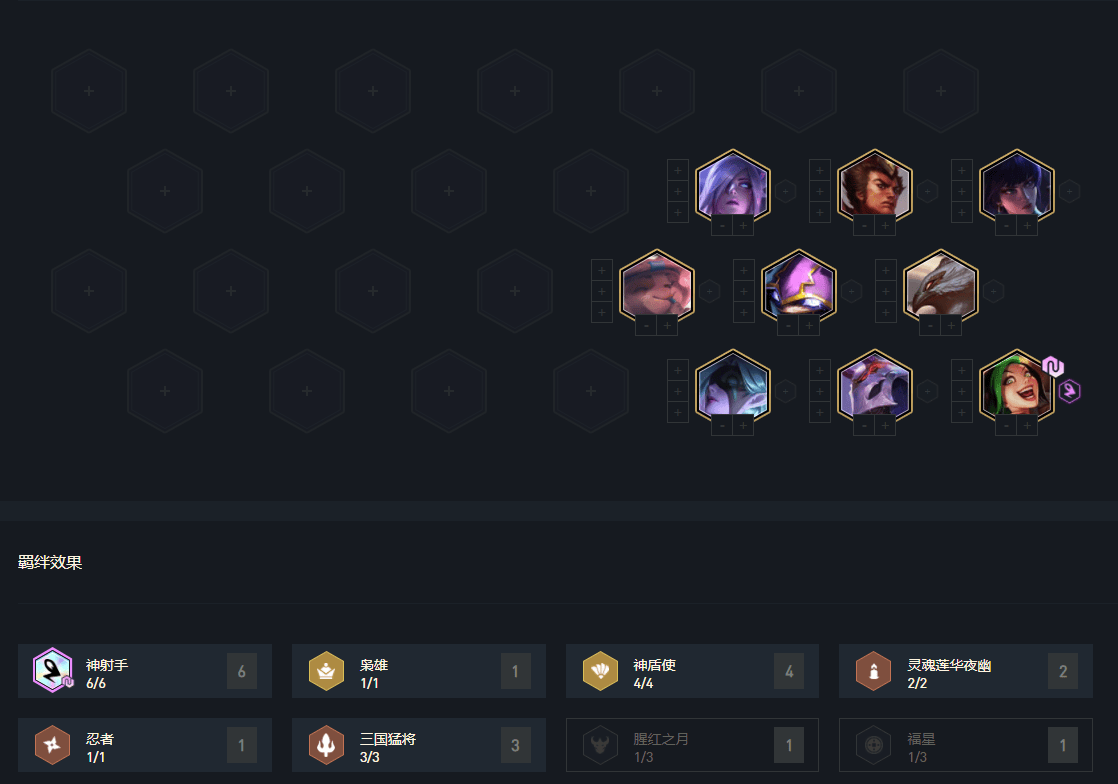Decrease star level under Teemo portrait

[x=646, y=326]
